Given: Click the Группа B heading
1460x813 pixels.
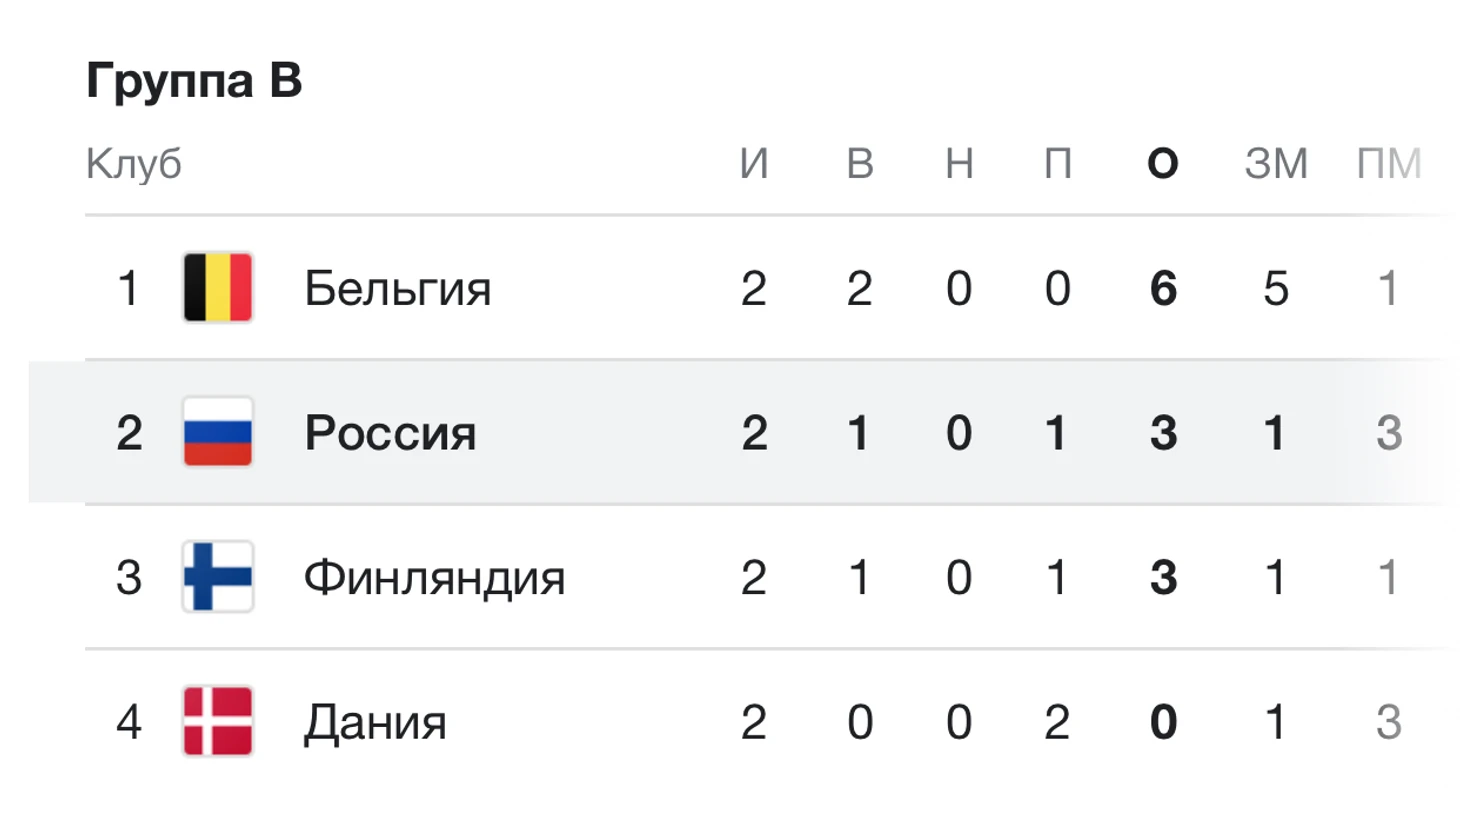Looking at the screenshot, I should [194, 80].
